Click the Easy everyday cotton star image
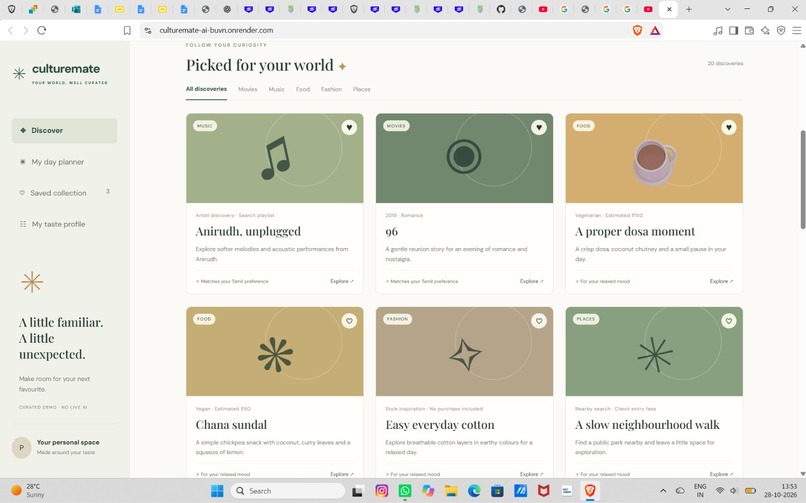 click(464, 351)
